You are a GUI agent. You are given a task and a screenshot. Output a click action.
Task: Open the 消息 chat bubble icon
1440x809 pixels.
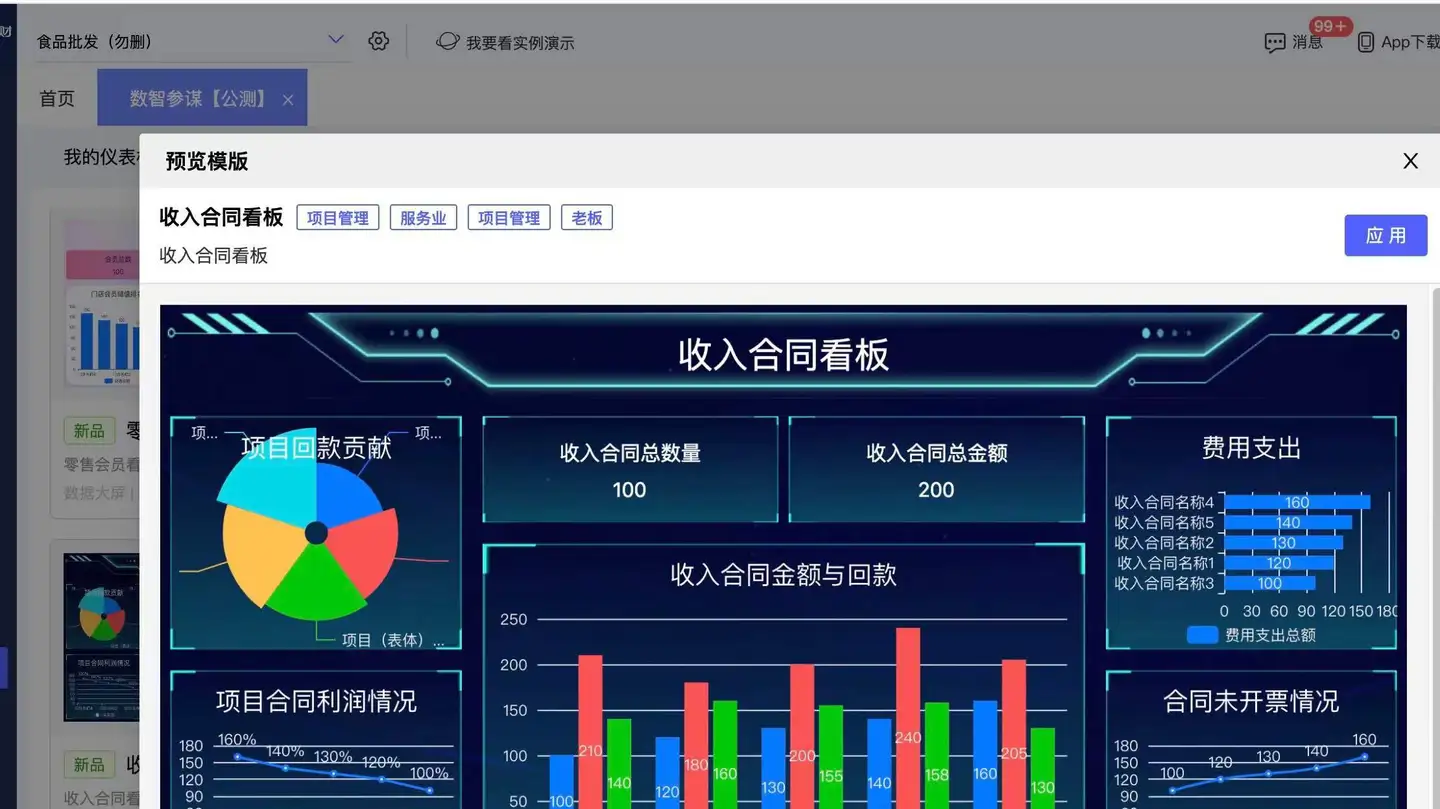coord(1275,42)
